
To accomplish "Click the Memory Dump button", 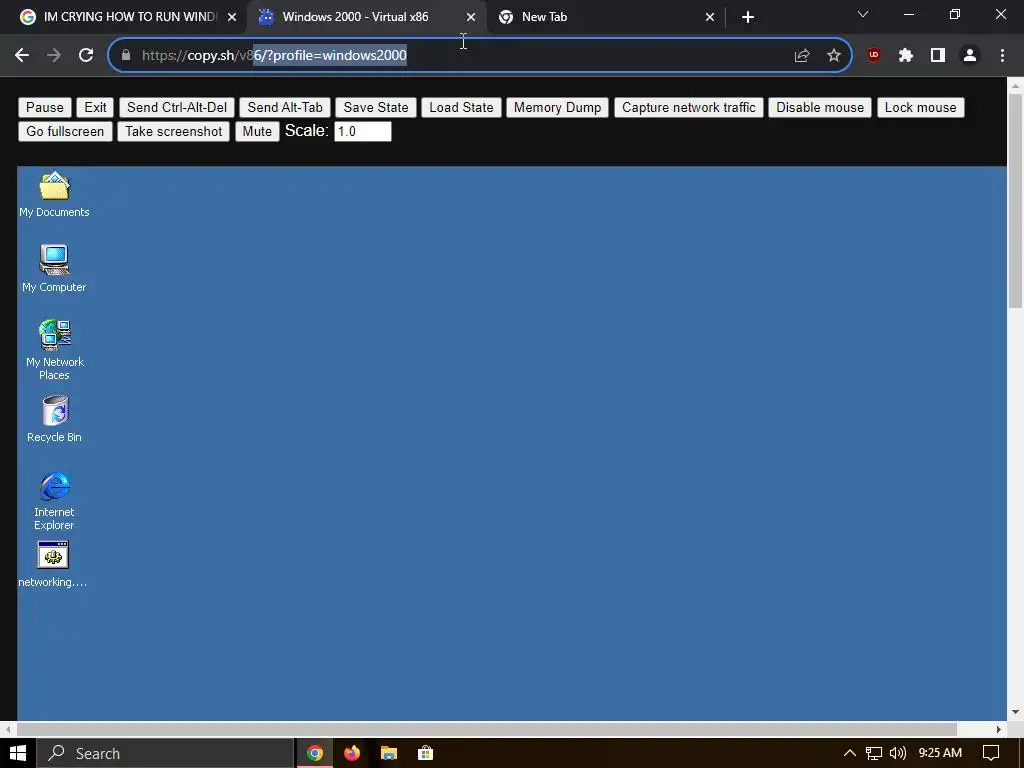I will click(557, 108).
